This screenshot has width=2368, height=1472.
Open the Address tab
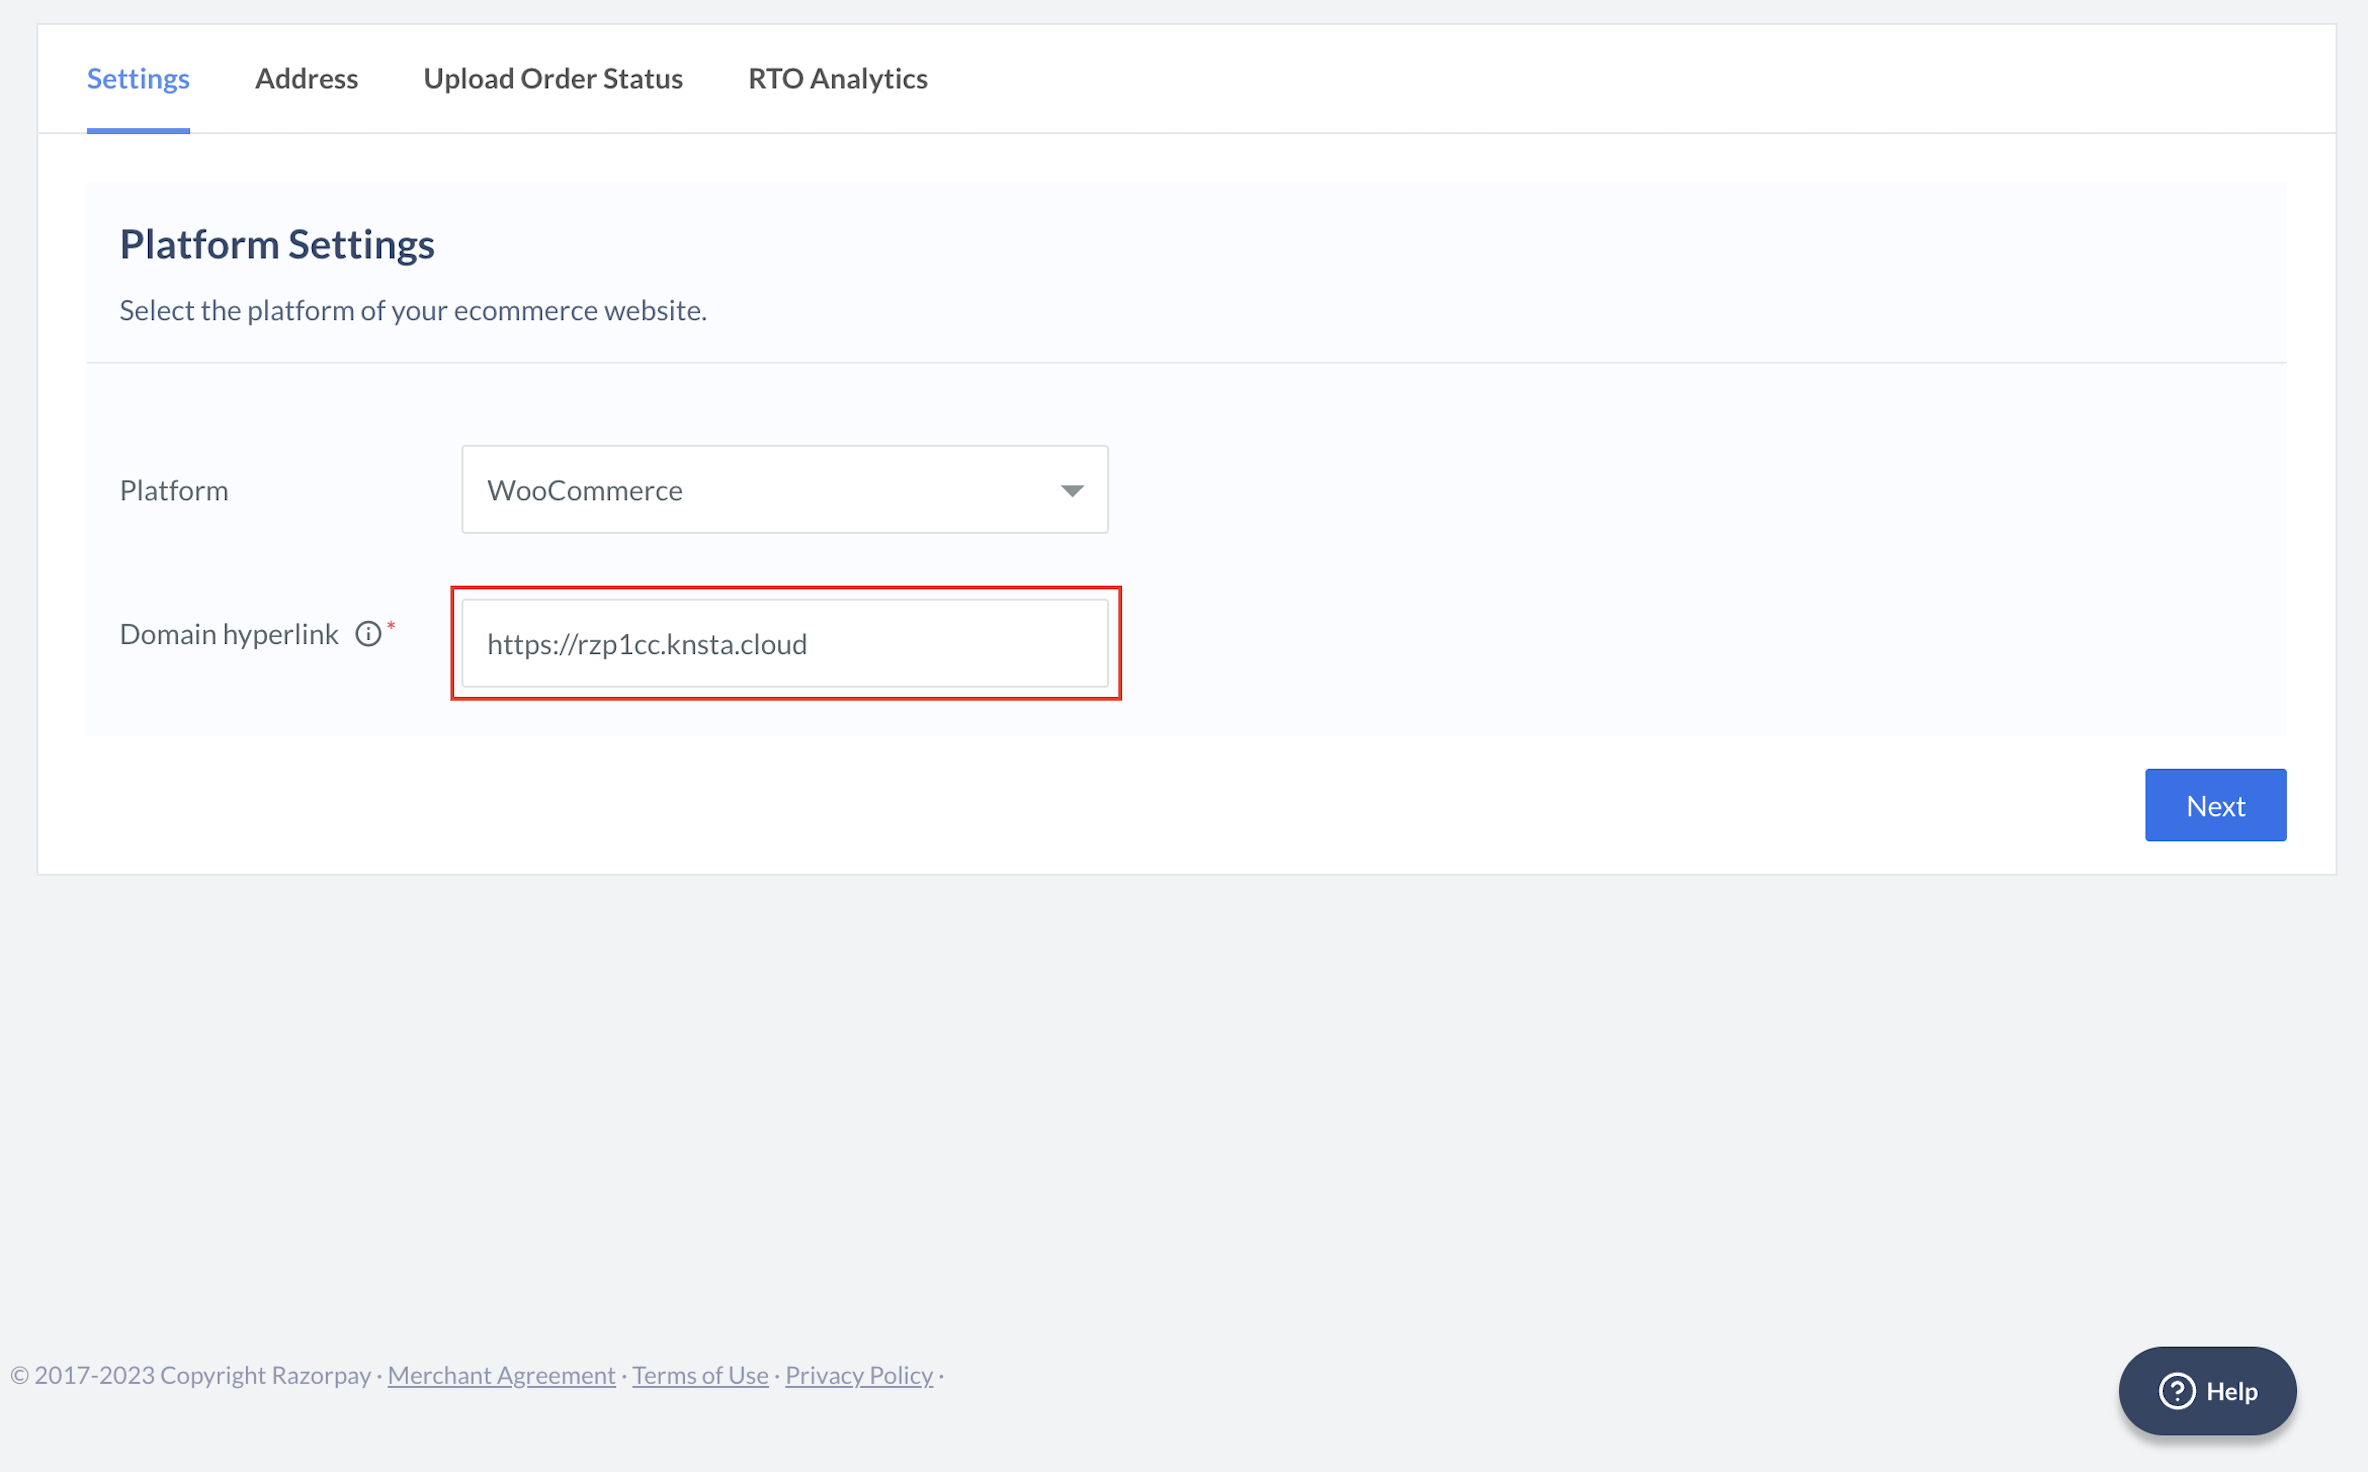[305, 78]
